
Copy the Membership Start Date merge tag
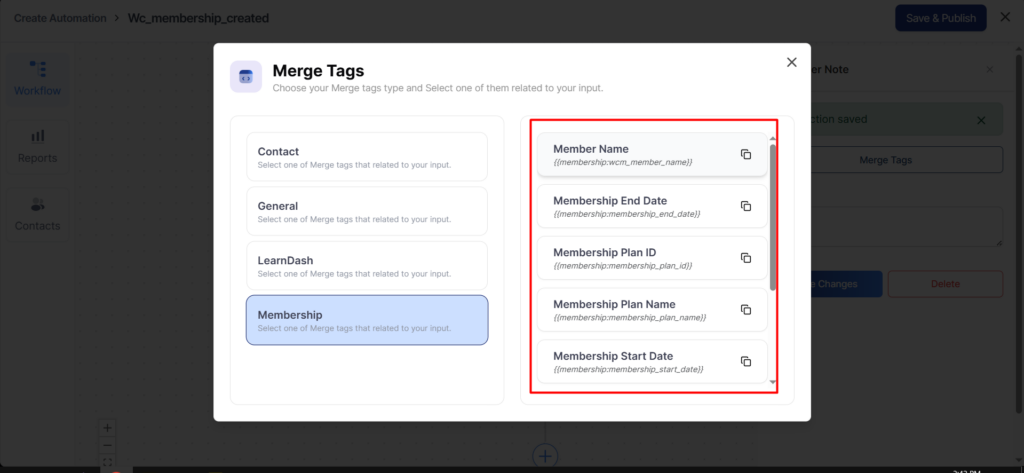pyautogui.click(x=745, y=362)
